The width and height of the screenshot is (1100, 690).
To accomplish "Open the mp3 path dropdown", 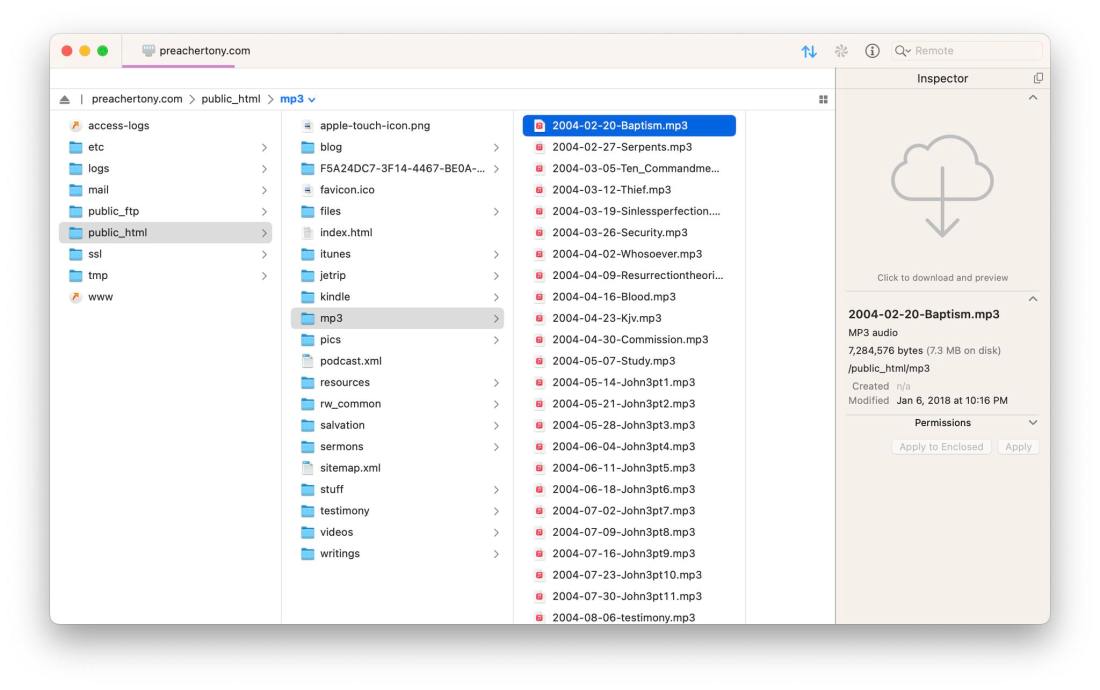I will 298,99.
